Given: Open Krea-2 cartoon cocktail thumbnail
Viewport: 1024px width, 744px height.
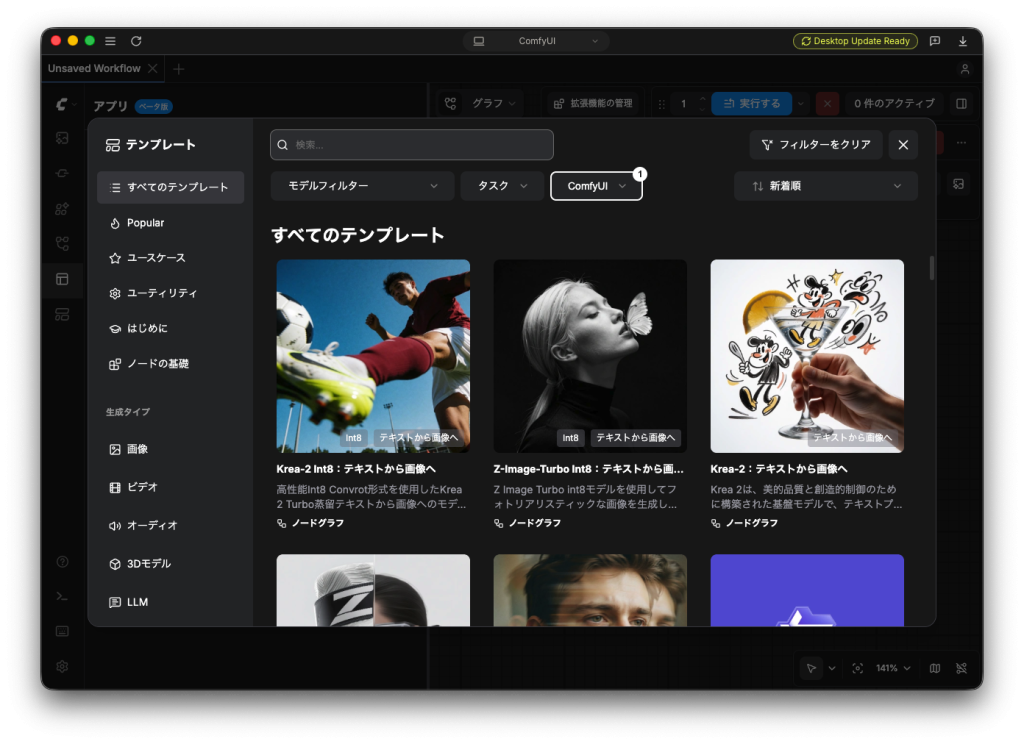Looking at the screenshot, I should (x=807, y=356).
